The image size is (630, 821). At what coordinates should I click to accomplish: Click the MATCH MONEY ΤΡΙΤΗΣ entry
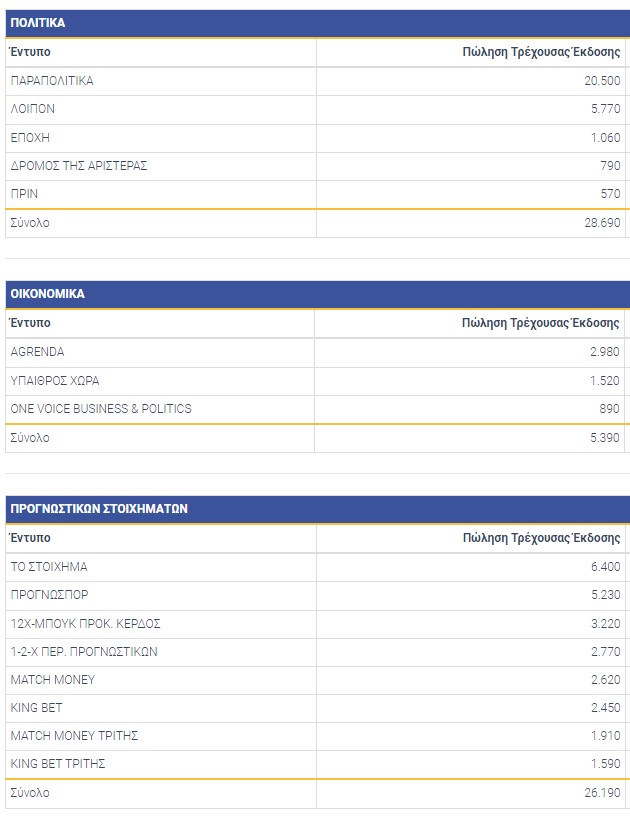click(74, 736)
